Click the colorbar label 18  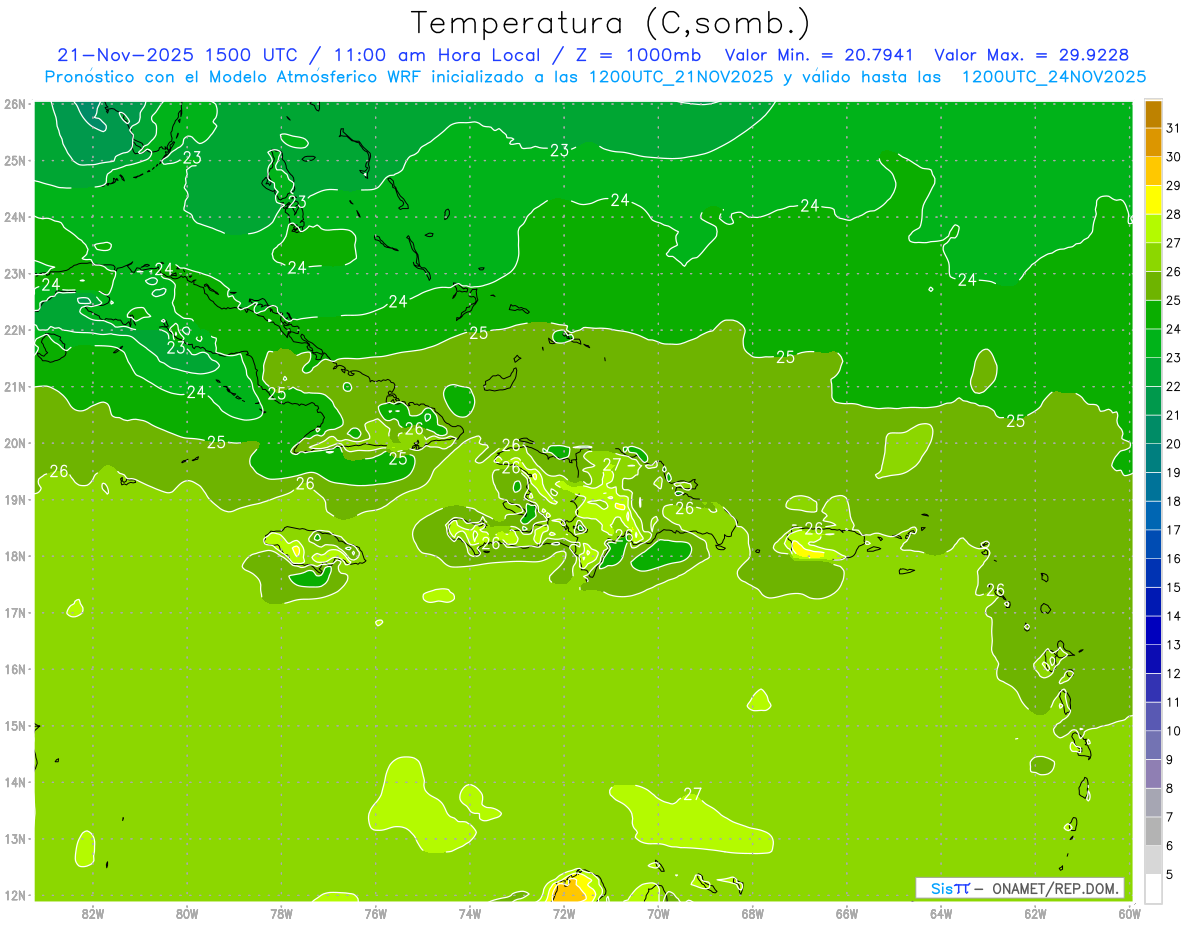tap(1174, 501)
